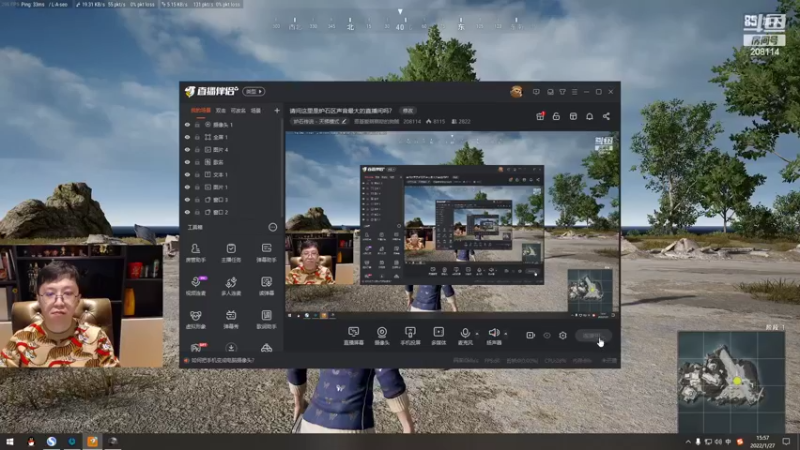Open the hamburger menu in title bar
This screenshot has height=450, width=800.
click(x=574, y=92)
